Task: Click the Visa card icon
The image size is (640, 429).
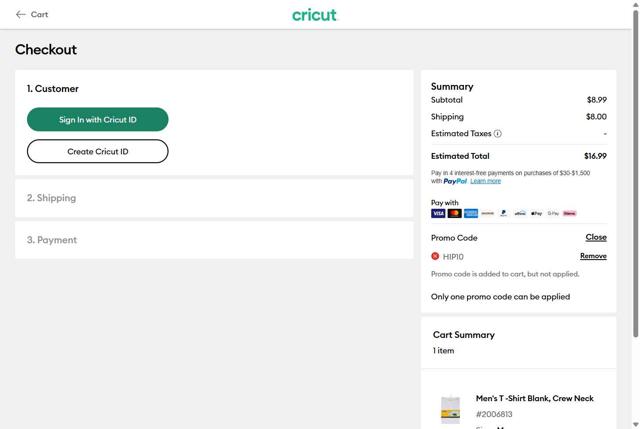Action: point(438,213)
